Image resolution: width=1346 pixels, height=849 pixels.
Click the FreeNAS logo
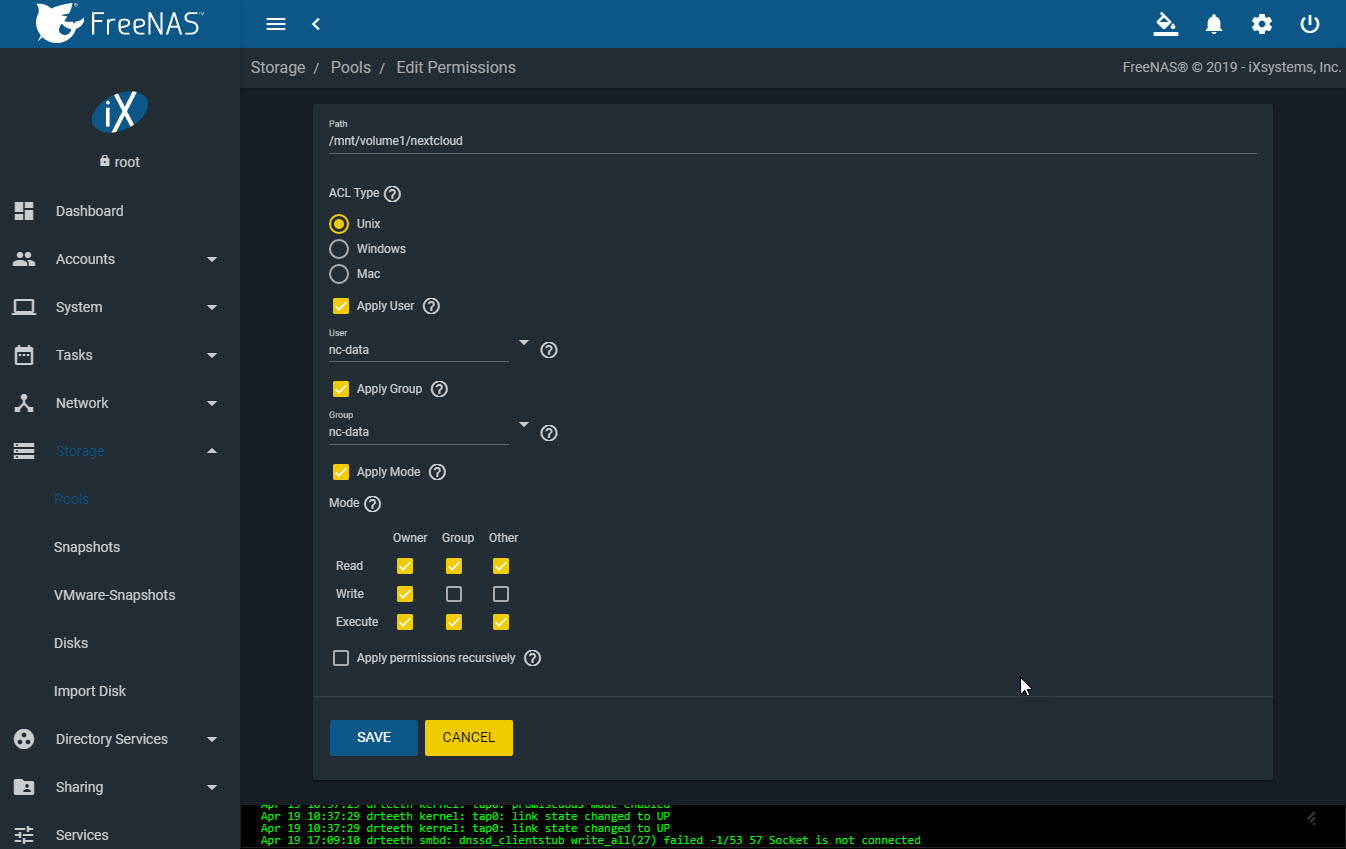118,23
